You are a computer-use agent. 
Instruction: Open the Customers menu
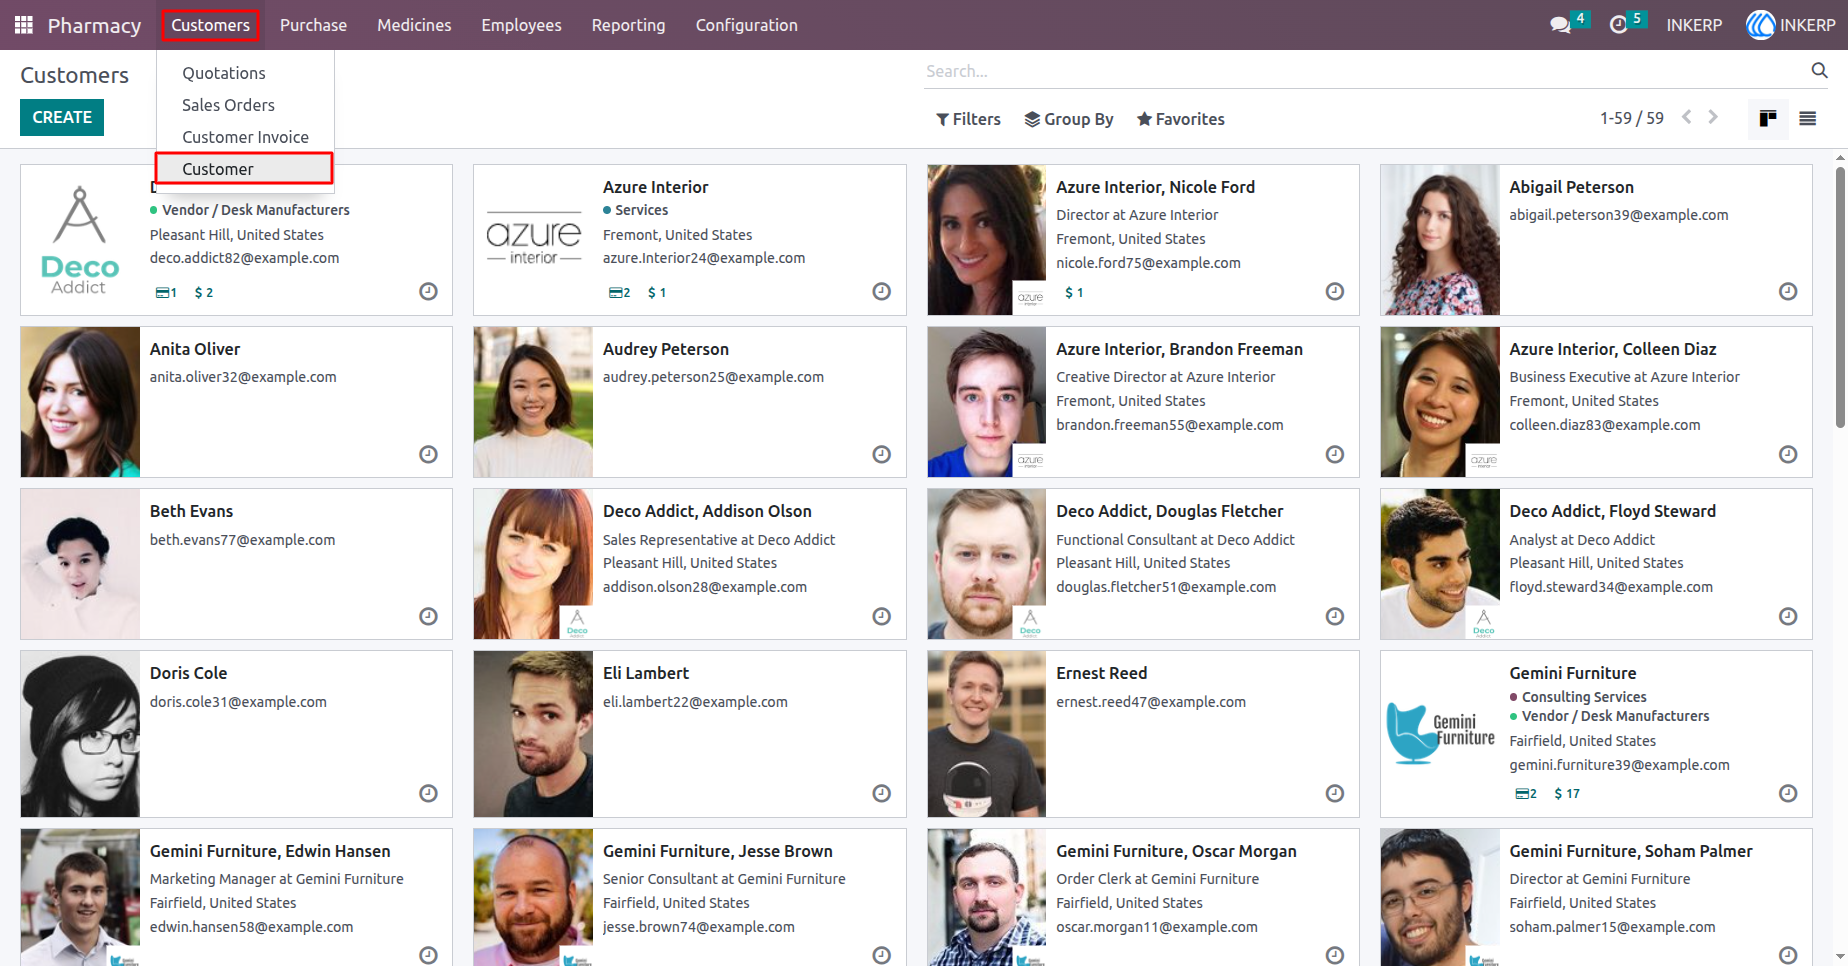coord(210,25)
